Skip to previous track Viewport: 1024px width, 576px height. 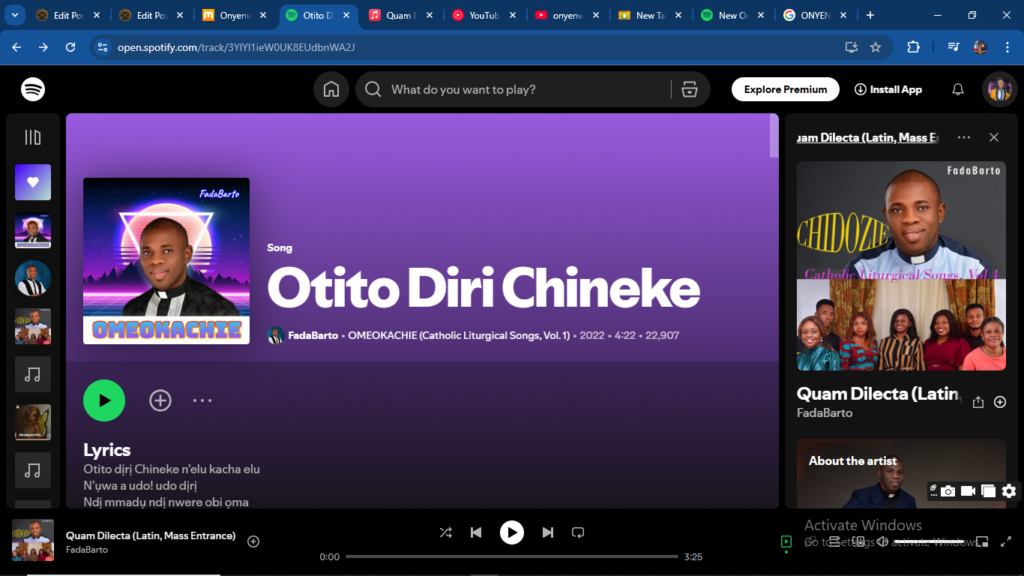[476, 532]
